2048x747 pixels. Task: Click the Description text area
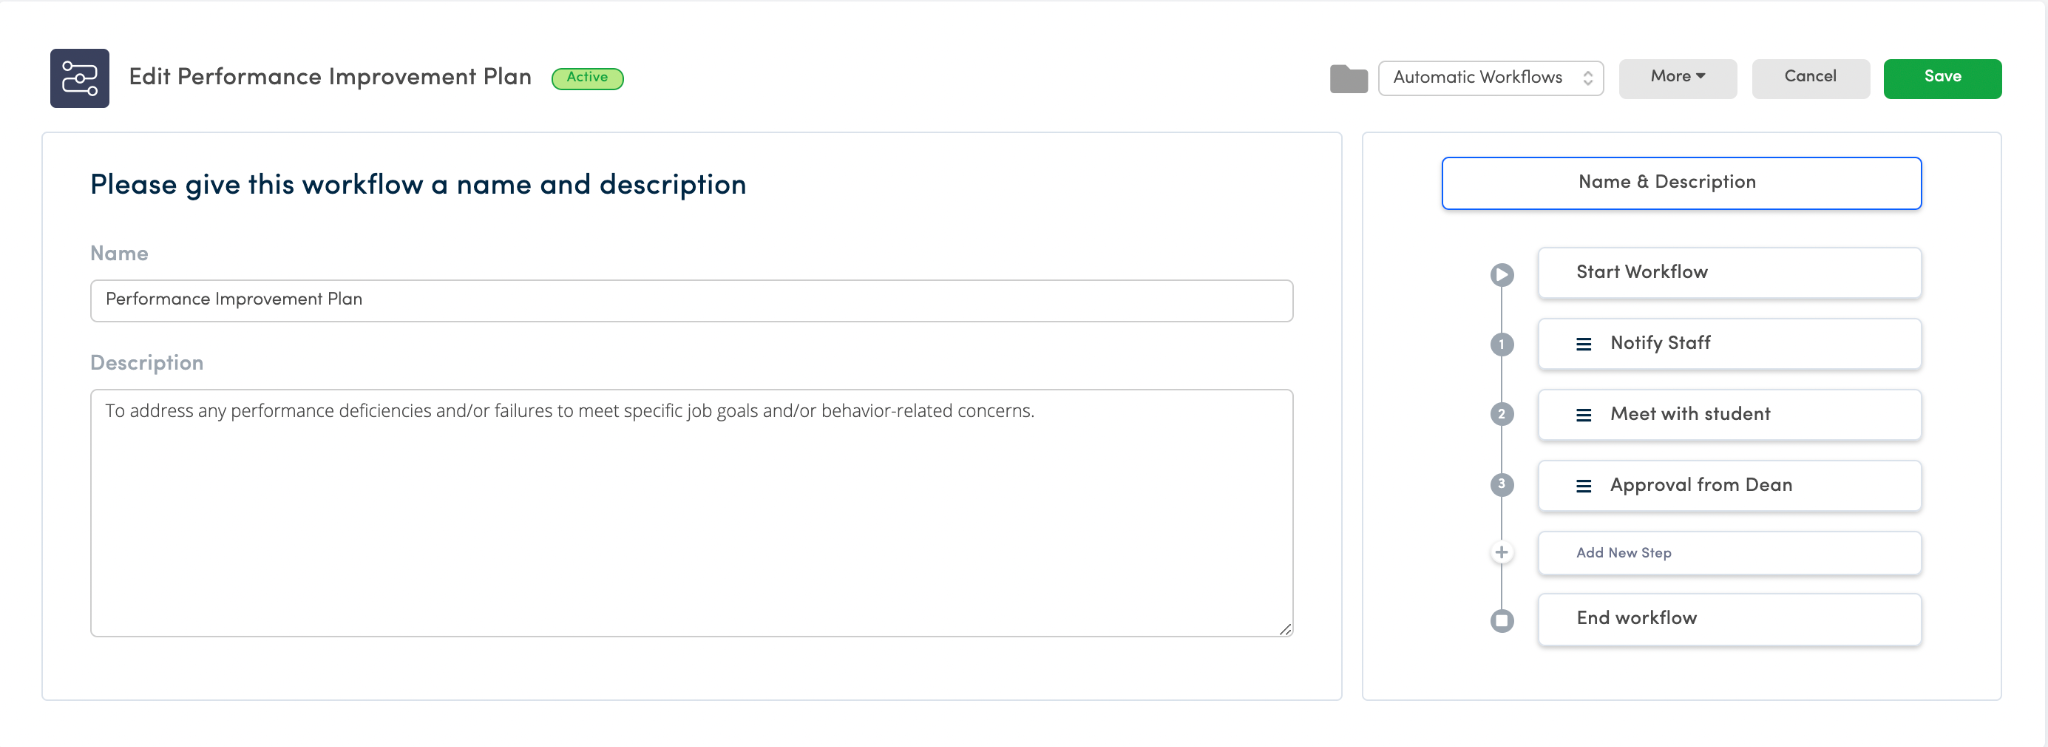pyautogui.click(x=691, y=510)
